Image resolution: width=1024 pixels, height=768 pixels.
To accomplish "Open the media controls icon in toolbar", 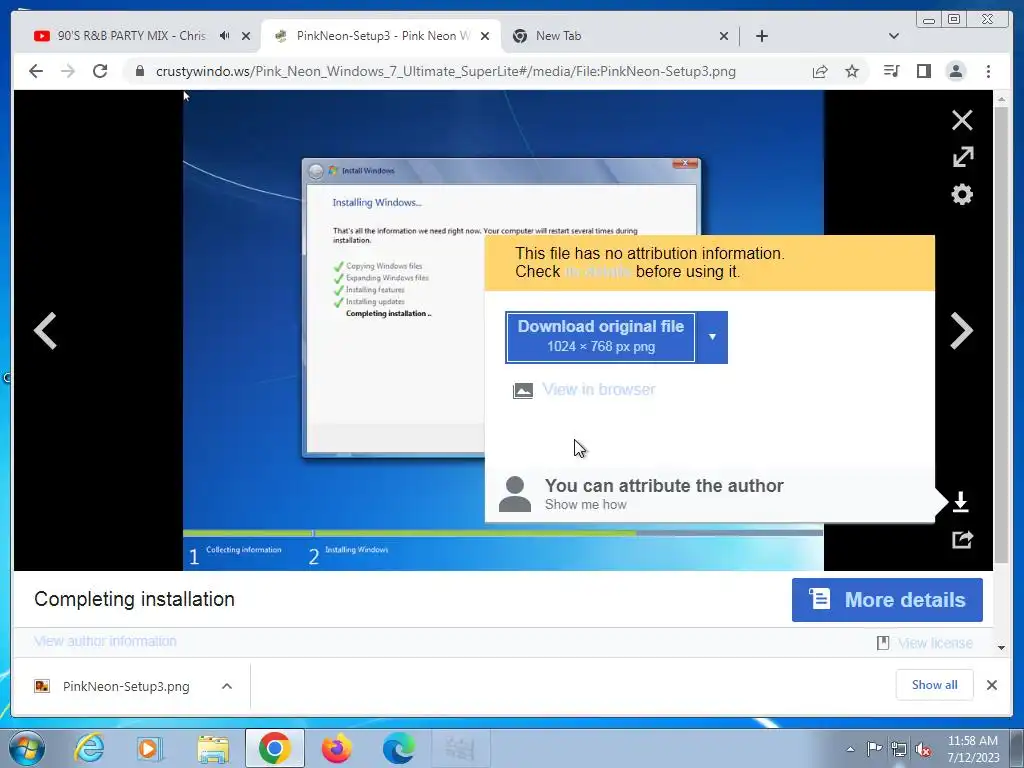I will point(891,71).
